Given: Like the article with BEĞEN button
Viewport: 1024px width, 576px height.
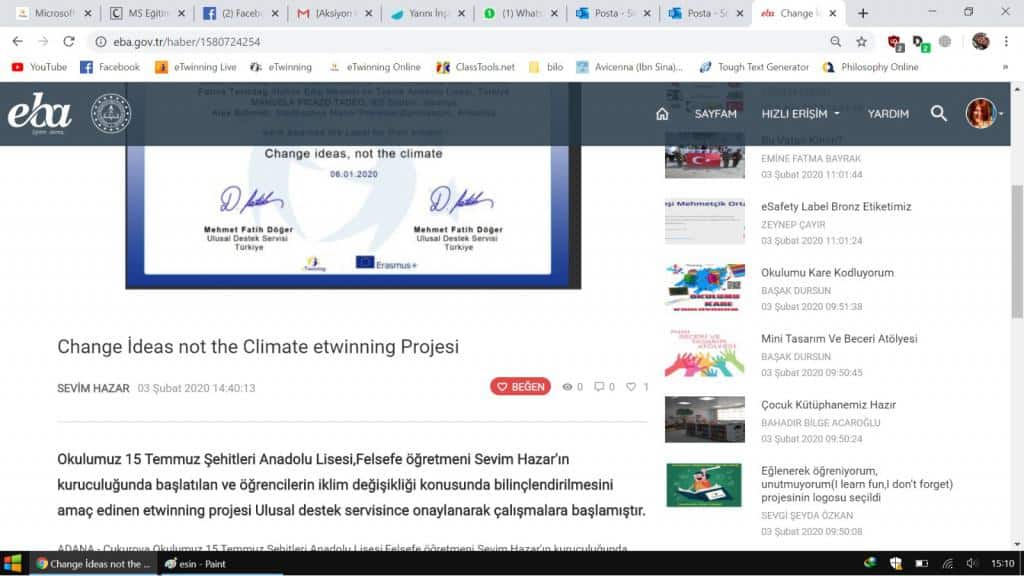Looking at the screenshot, I should pyautogui.click(x=520, y=387).
